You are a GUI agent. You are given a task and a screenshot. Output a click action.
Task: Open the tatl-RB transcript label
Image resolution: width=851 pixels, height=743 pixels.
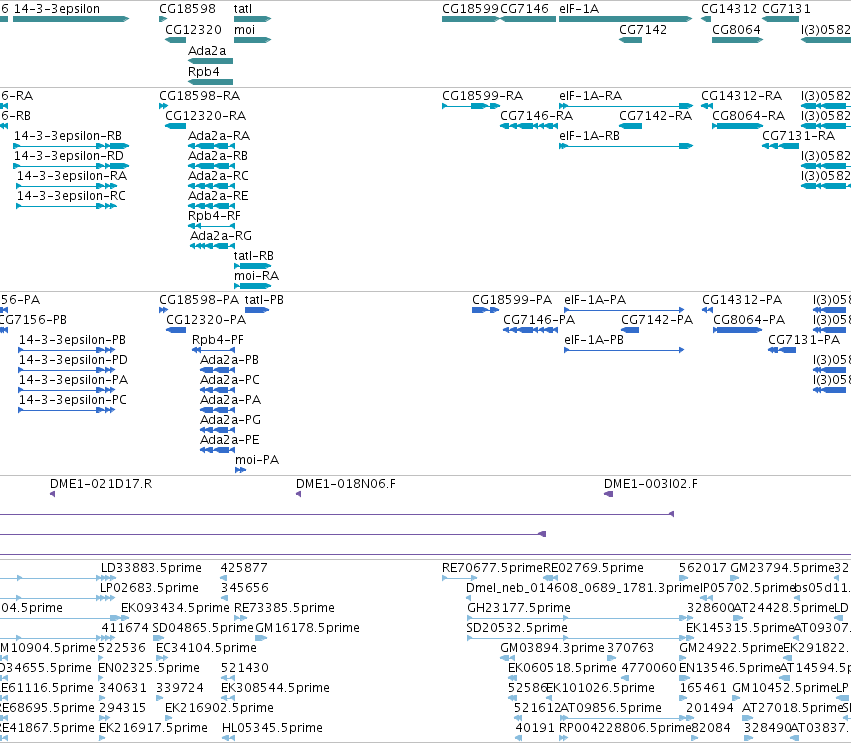tap(253, 256)
